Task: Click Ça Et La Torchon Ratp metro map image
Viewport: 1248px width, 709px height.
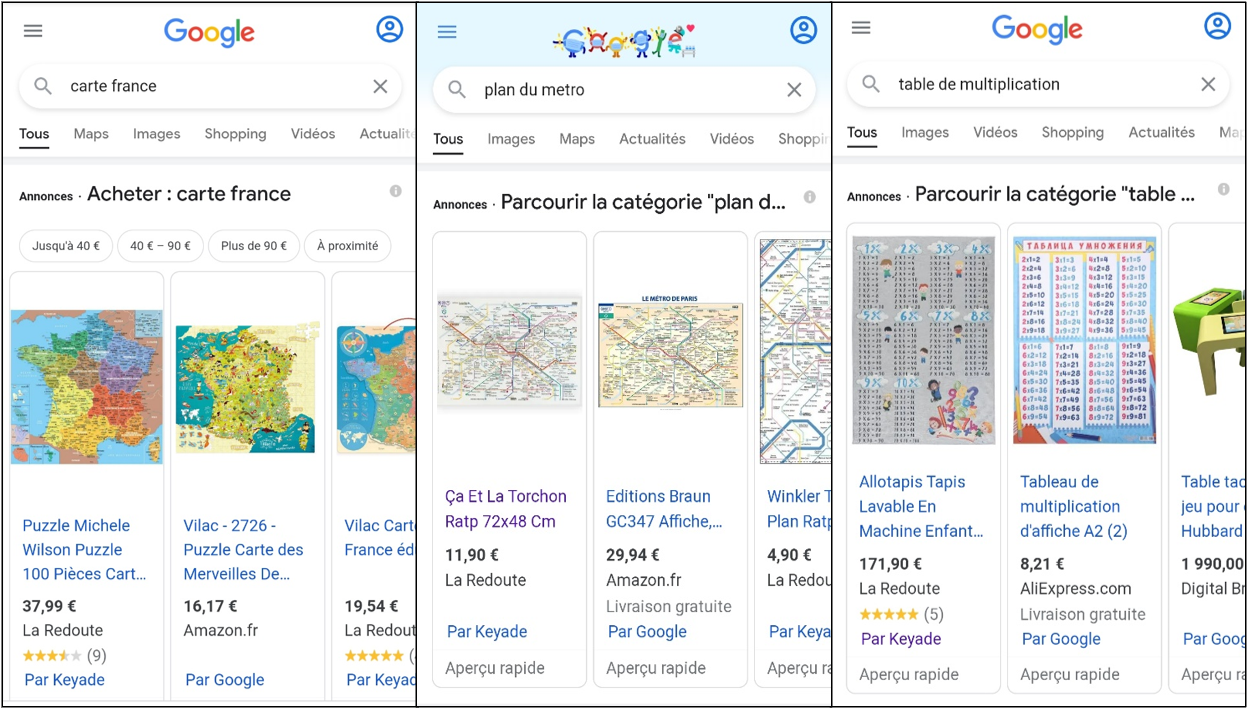Action: 510,351
